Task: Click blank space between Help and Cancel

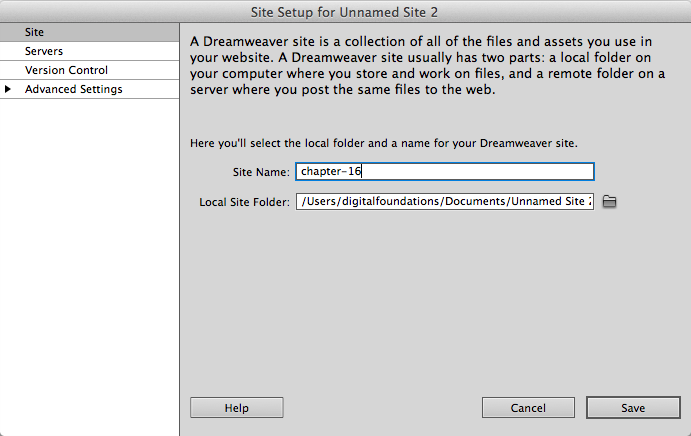Action: pyautogui.click(x=382, y=408)
